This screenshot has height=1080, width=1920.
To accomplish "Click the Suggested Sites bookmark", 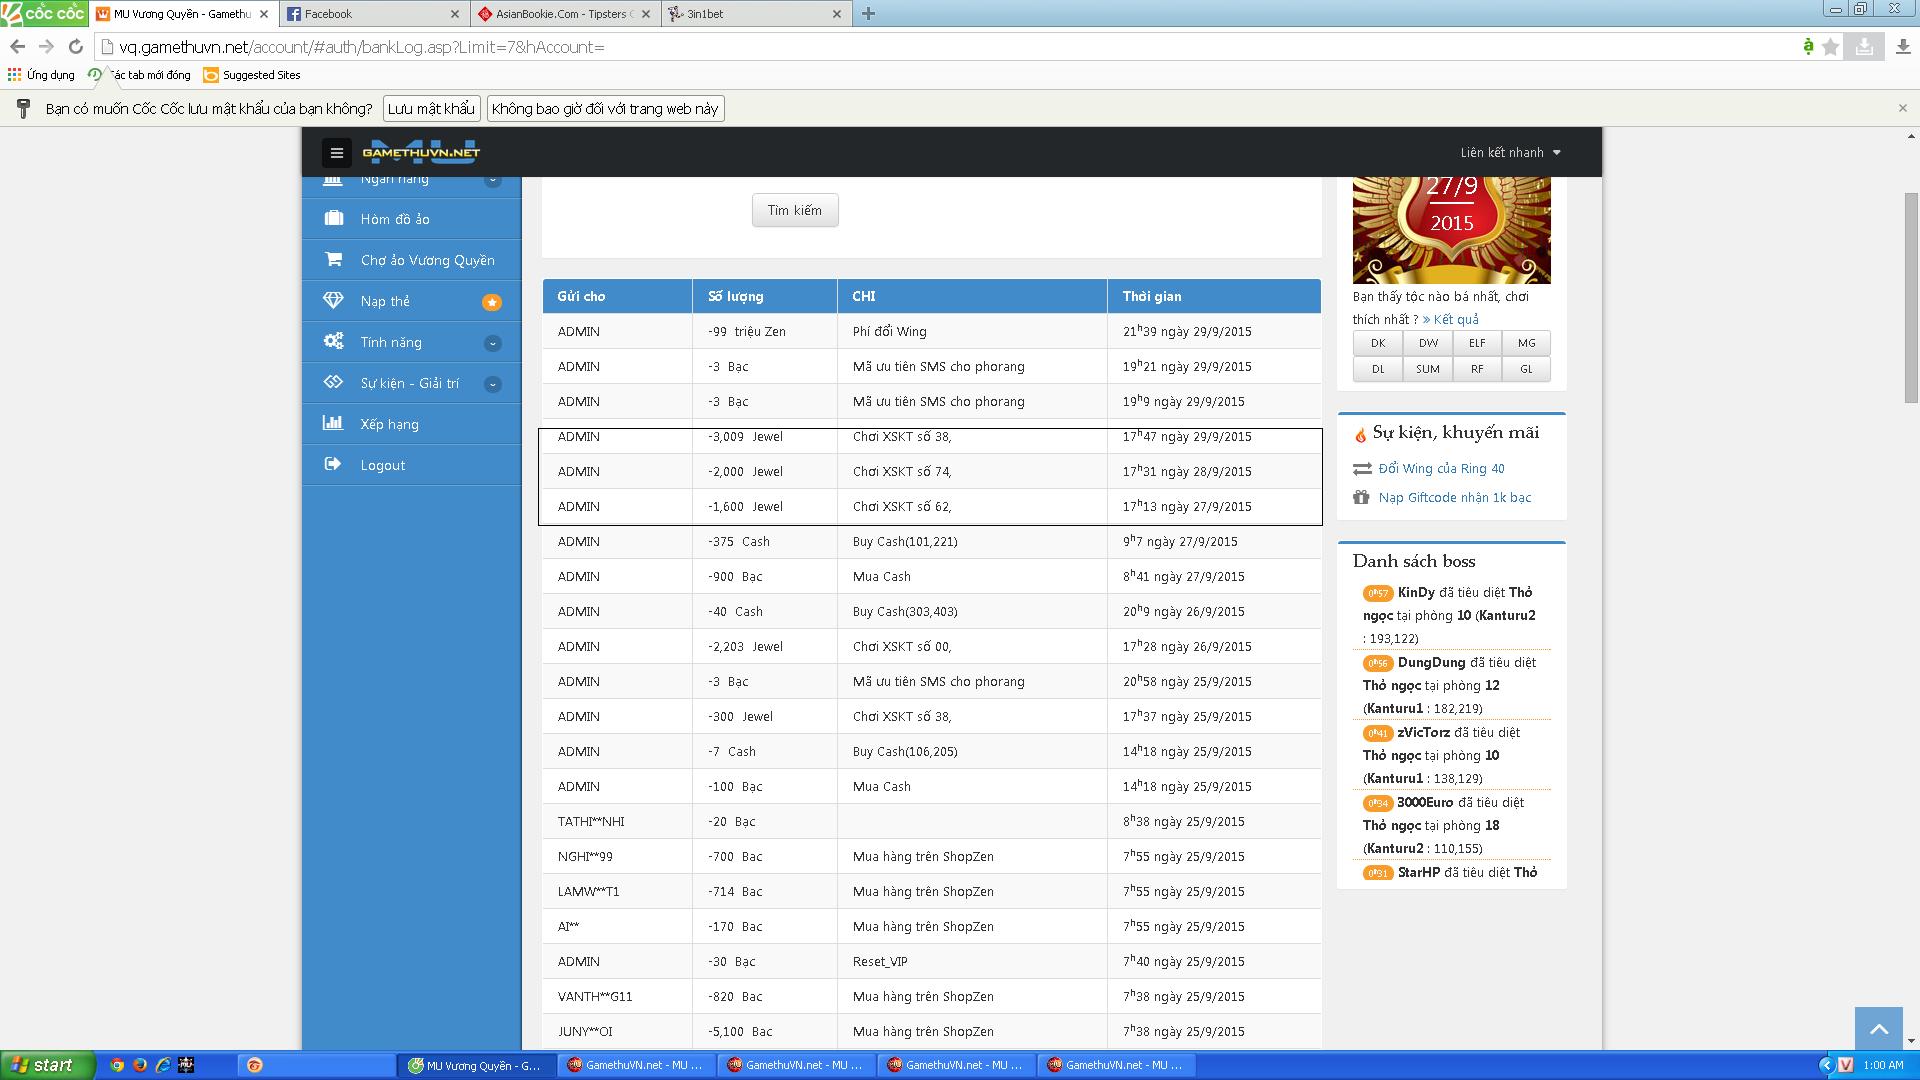I will click(x=251, y=75).
